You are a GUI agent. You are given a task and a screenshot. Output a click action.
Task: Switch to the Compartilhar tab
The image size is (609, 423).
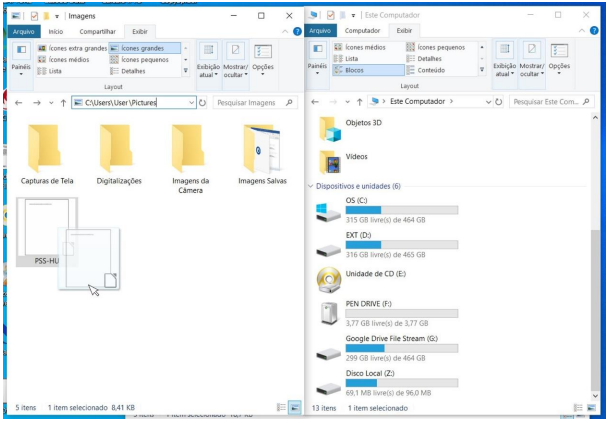(x=99, y=31)
